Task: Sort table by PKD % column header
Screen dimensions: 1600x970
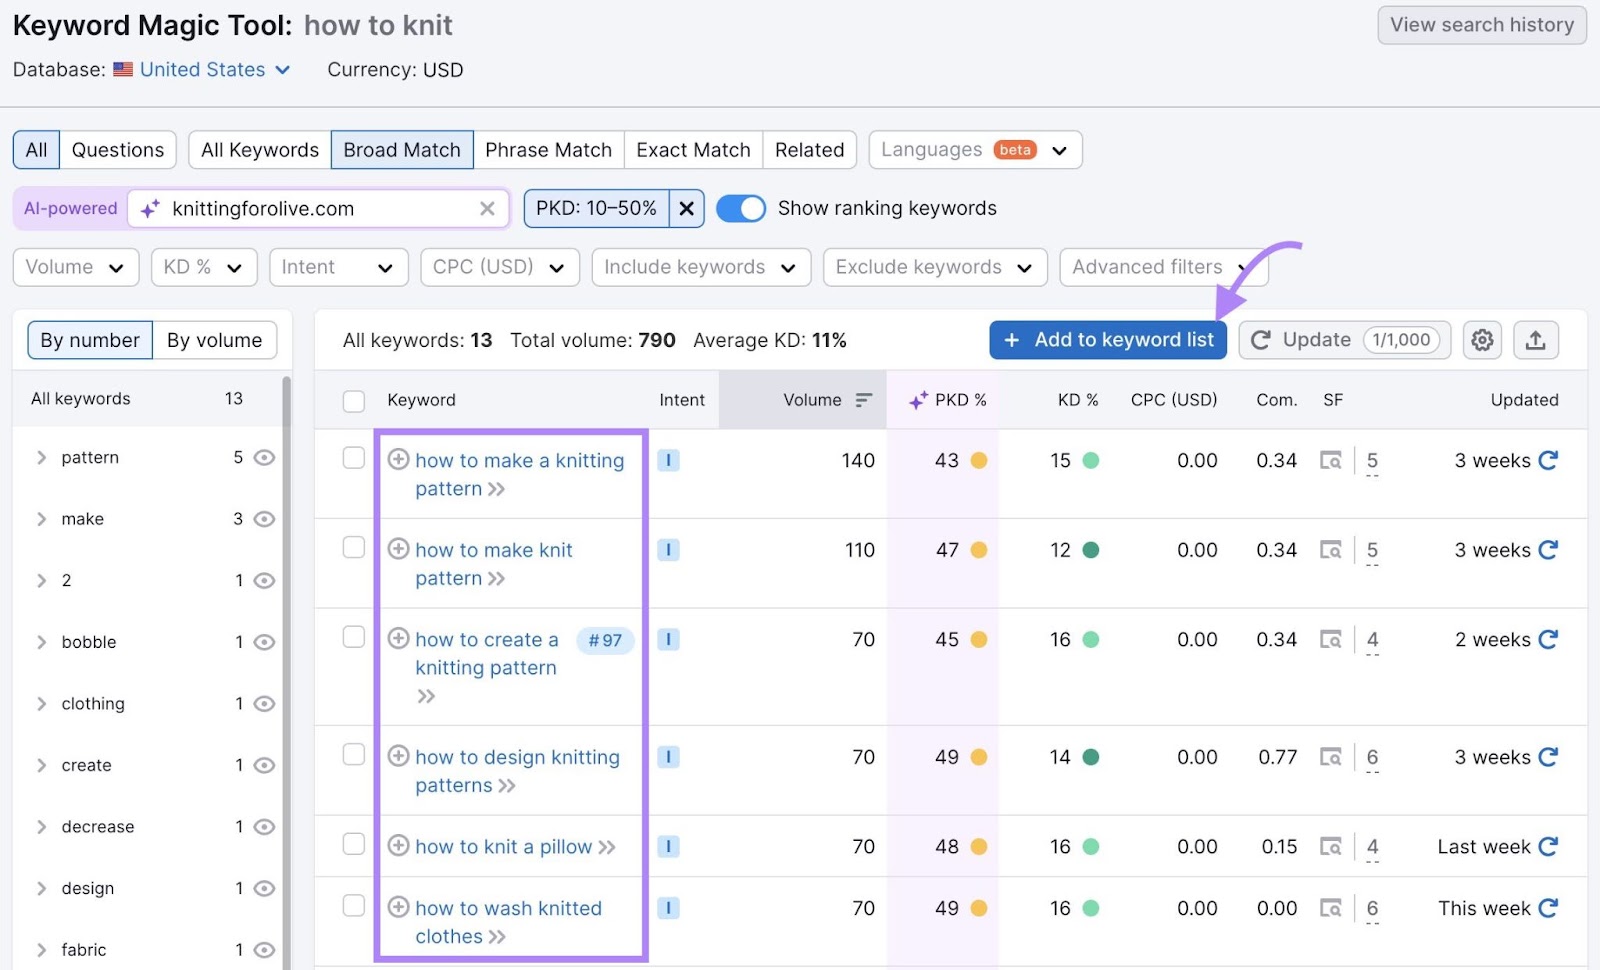Action: (x=947, y=400)
